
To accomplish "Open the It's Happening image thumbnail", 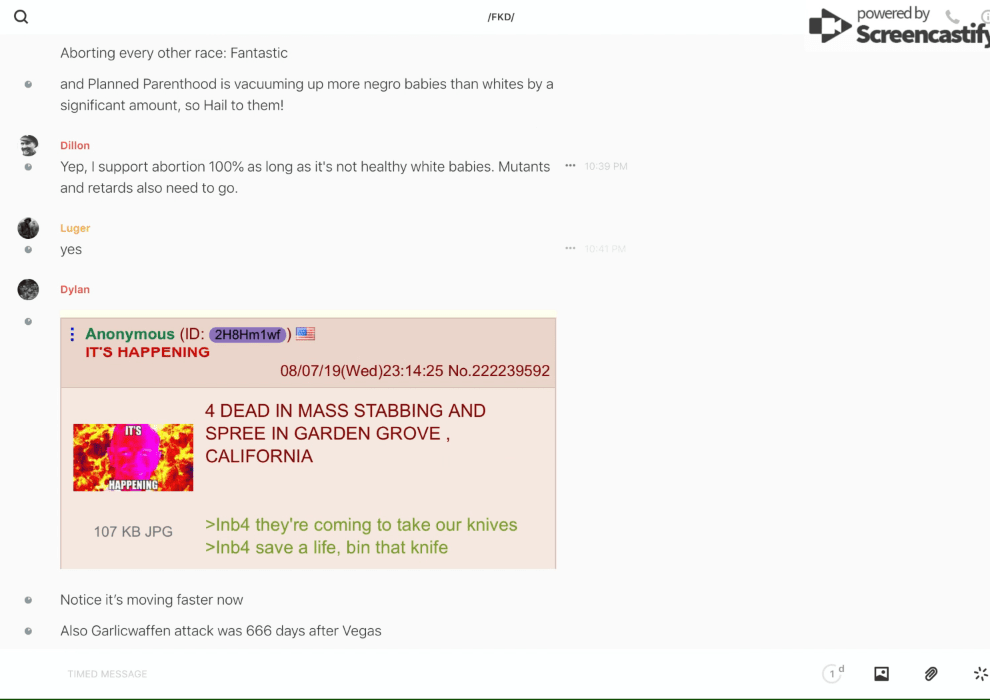I will (133, 457).
